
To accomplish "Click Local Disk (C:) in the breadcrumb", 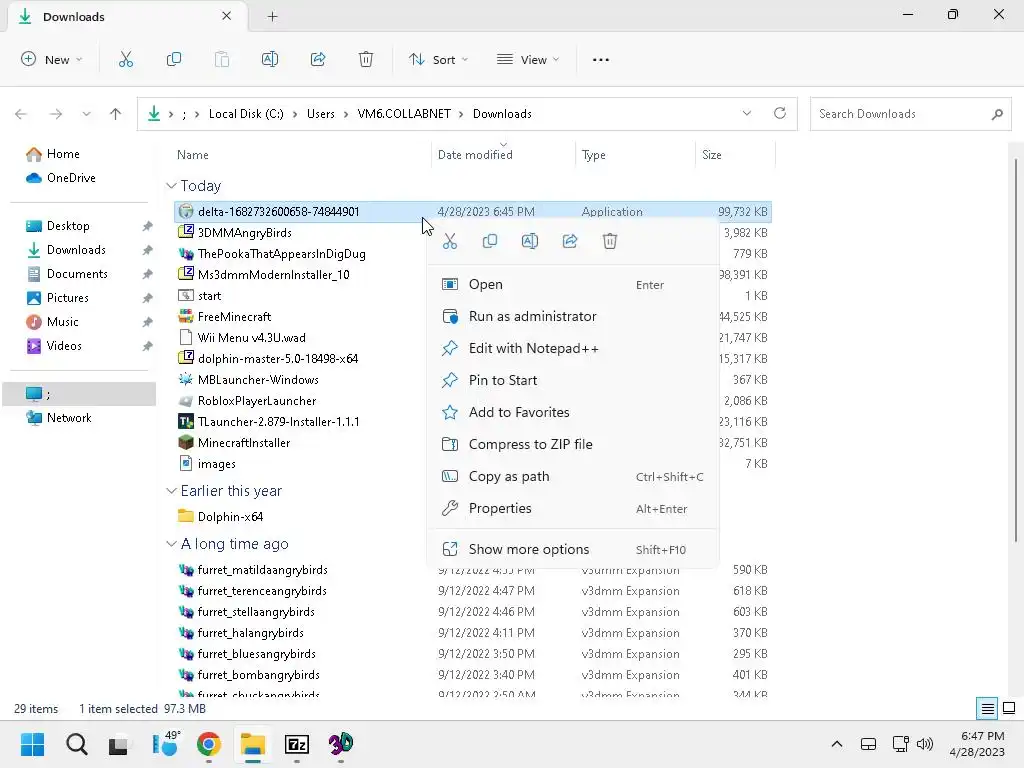I will 246,114.
